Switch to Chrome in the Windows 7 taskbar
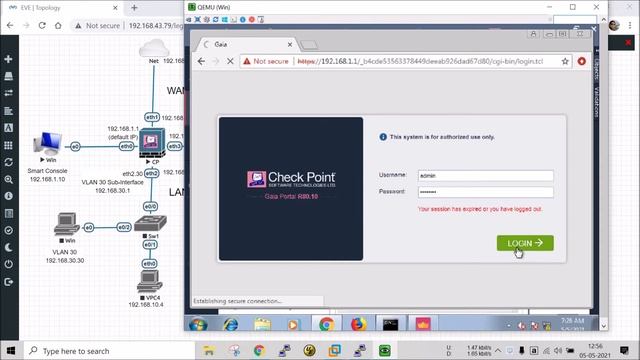The height and width of the screenshot is (360, 640). 327,324
